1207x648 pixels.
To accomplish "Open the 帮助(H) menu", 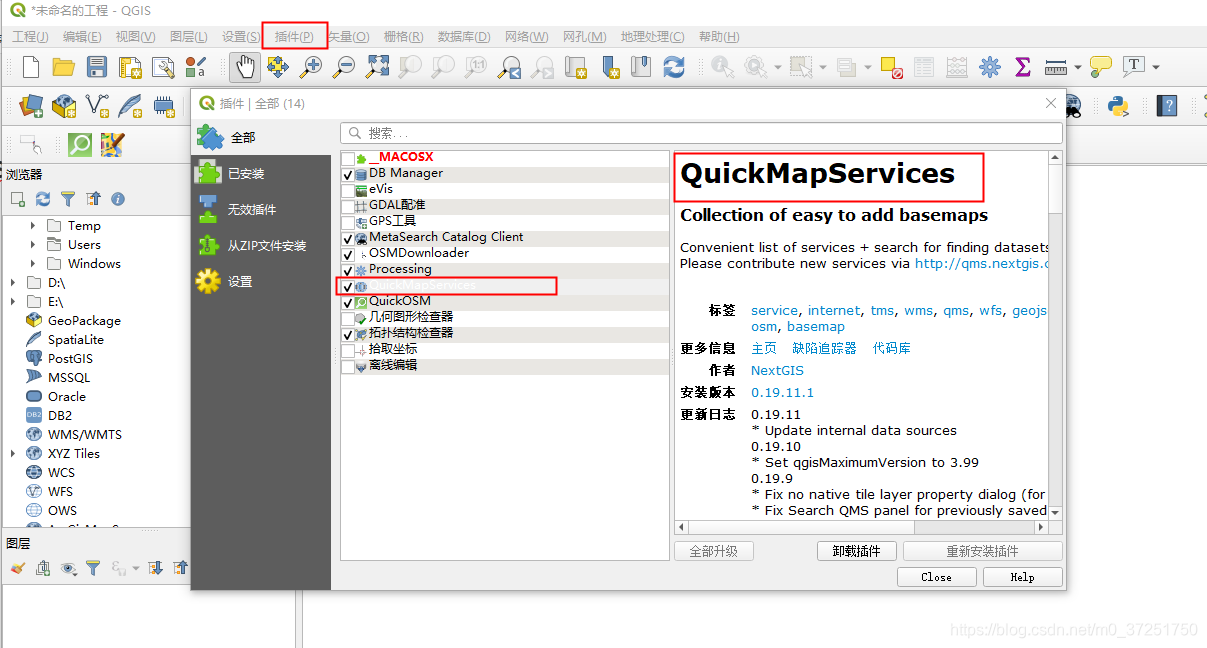I will point(719,37).
